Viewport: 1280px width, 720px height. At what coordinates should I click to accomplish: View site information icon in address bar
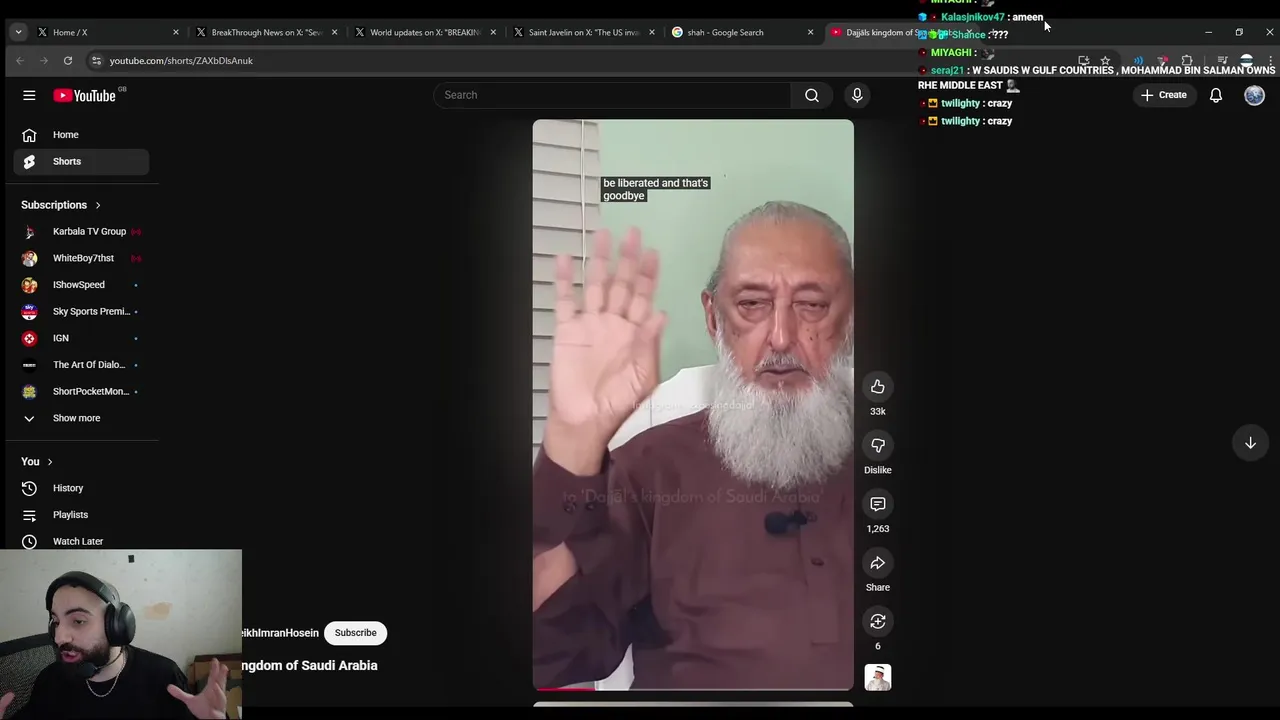coord(96,61)
